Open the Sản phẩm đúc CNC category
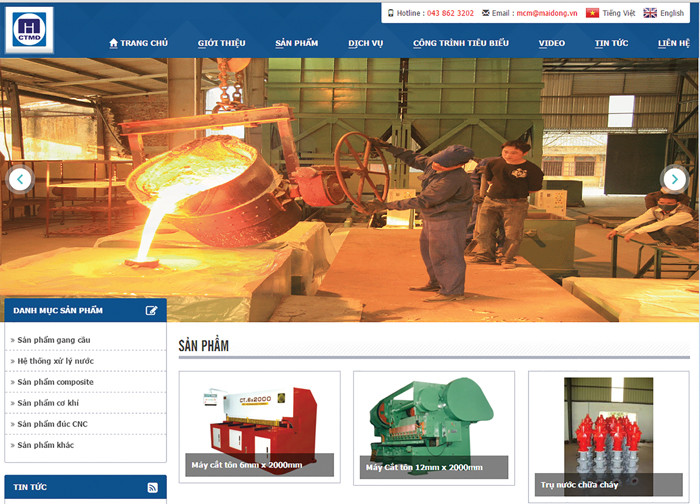 [x=53, y=424]
